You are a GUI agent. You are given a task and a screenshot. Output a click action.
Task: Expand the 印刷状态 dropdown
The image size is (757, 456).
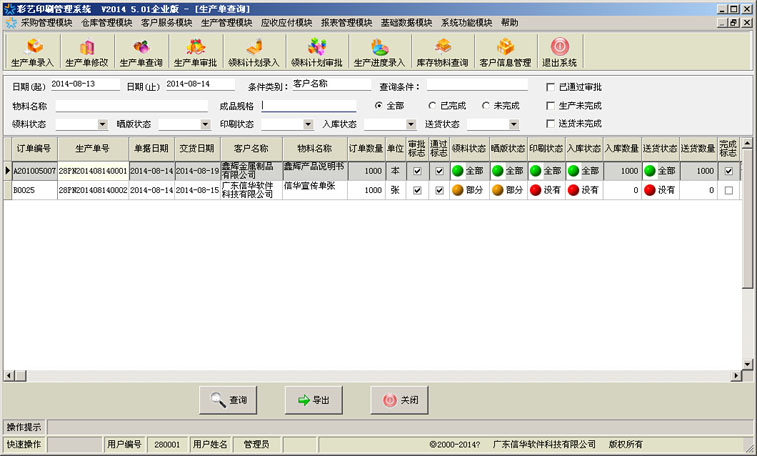click(308, 124)
